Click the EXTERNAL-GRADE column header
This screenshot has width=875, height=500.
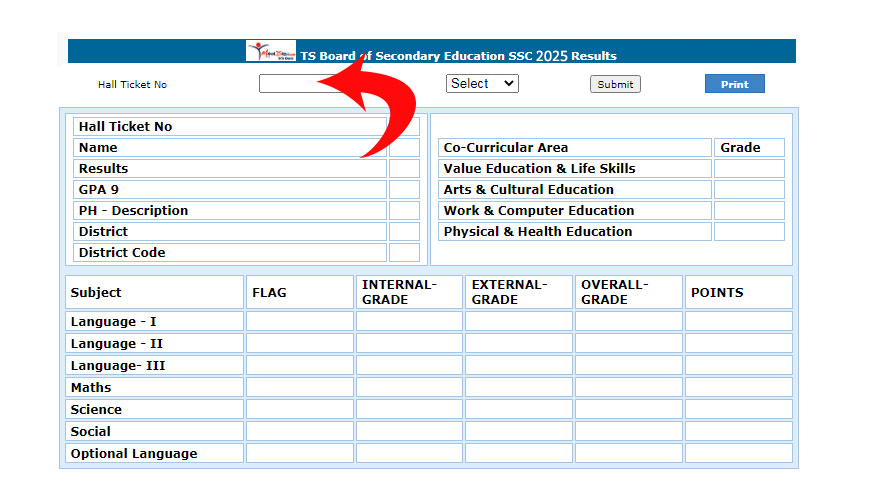[519, 292]
